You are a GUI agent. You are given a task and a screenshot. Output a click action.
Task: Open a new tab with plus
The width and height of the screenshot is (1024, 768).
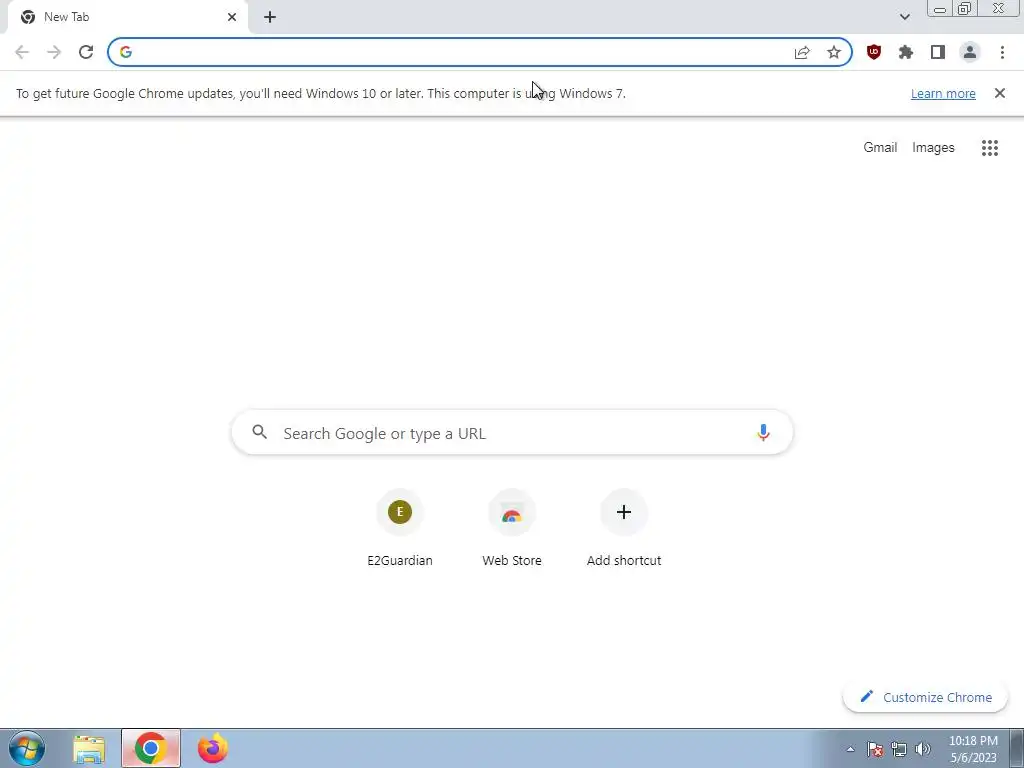pos(270,17)
